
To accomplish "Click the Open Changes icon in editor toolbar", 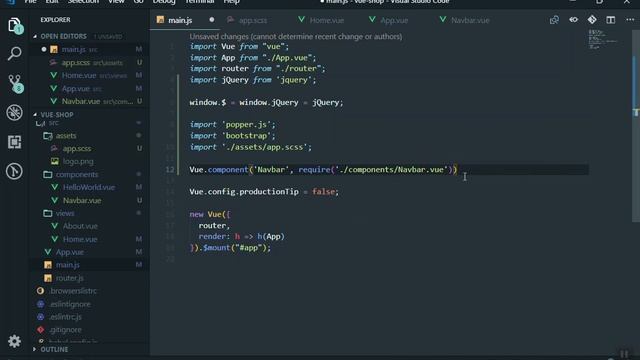I will click(x=554, y=20).
